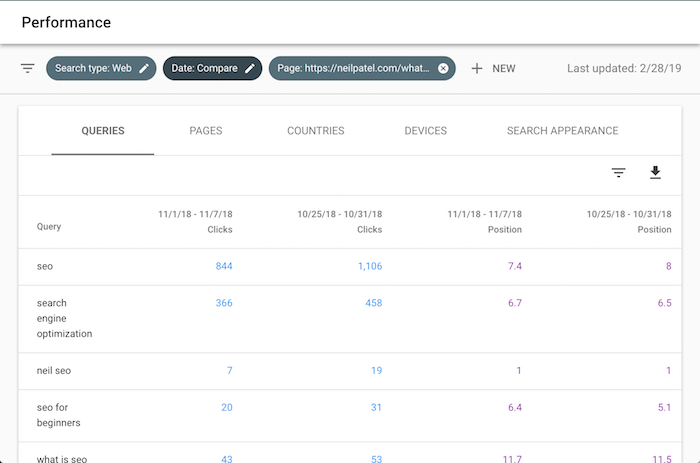Edit Date Compare pencil icon
Viewport: 700px width, 463px height.
[x=250, y=68]
